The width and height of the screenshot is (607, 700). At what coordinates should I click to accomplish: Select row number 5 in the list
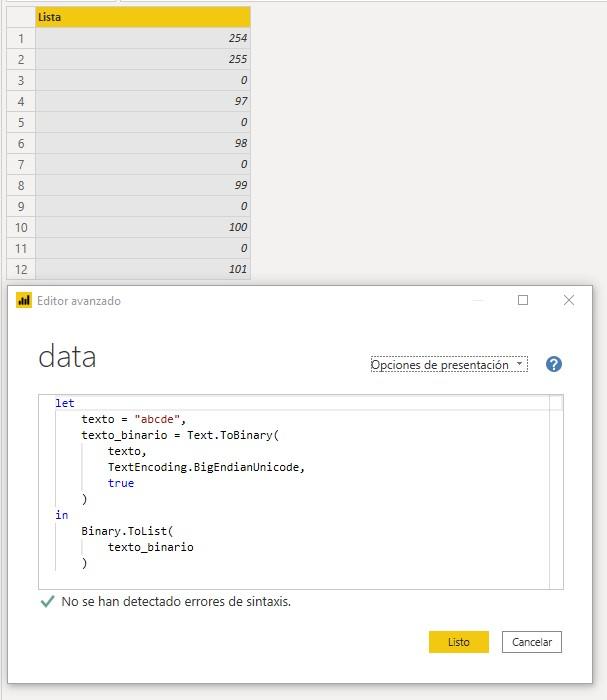(21, 122)
